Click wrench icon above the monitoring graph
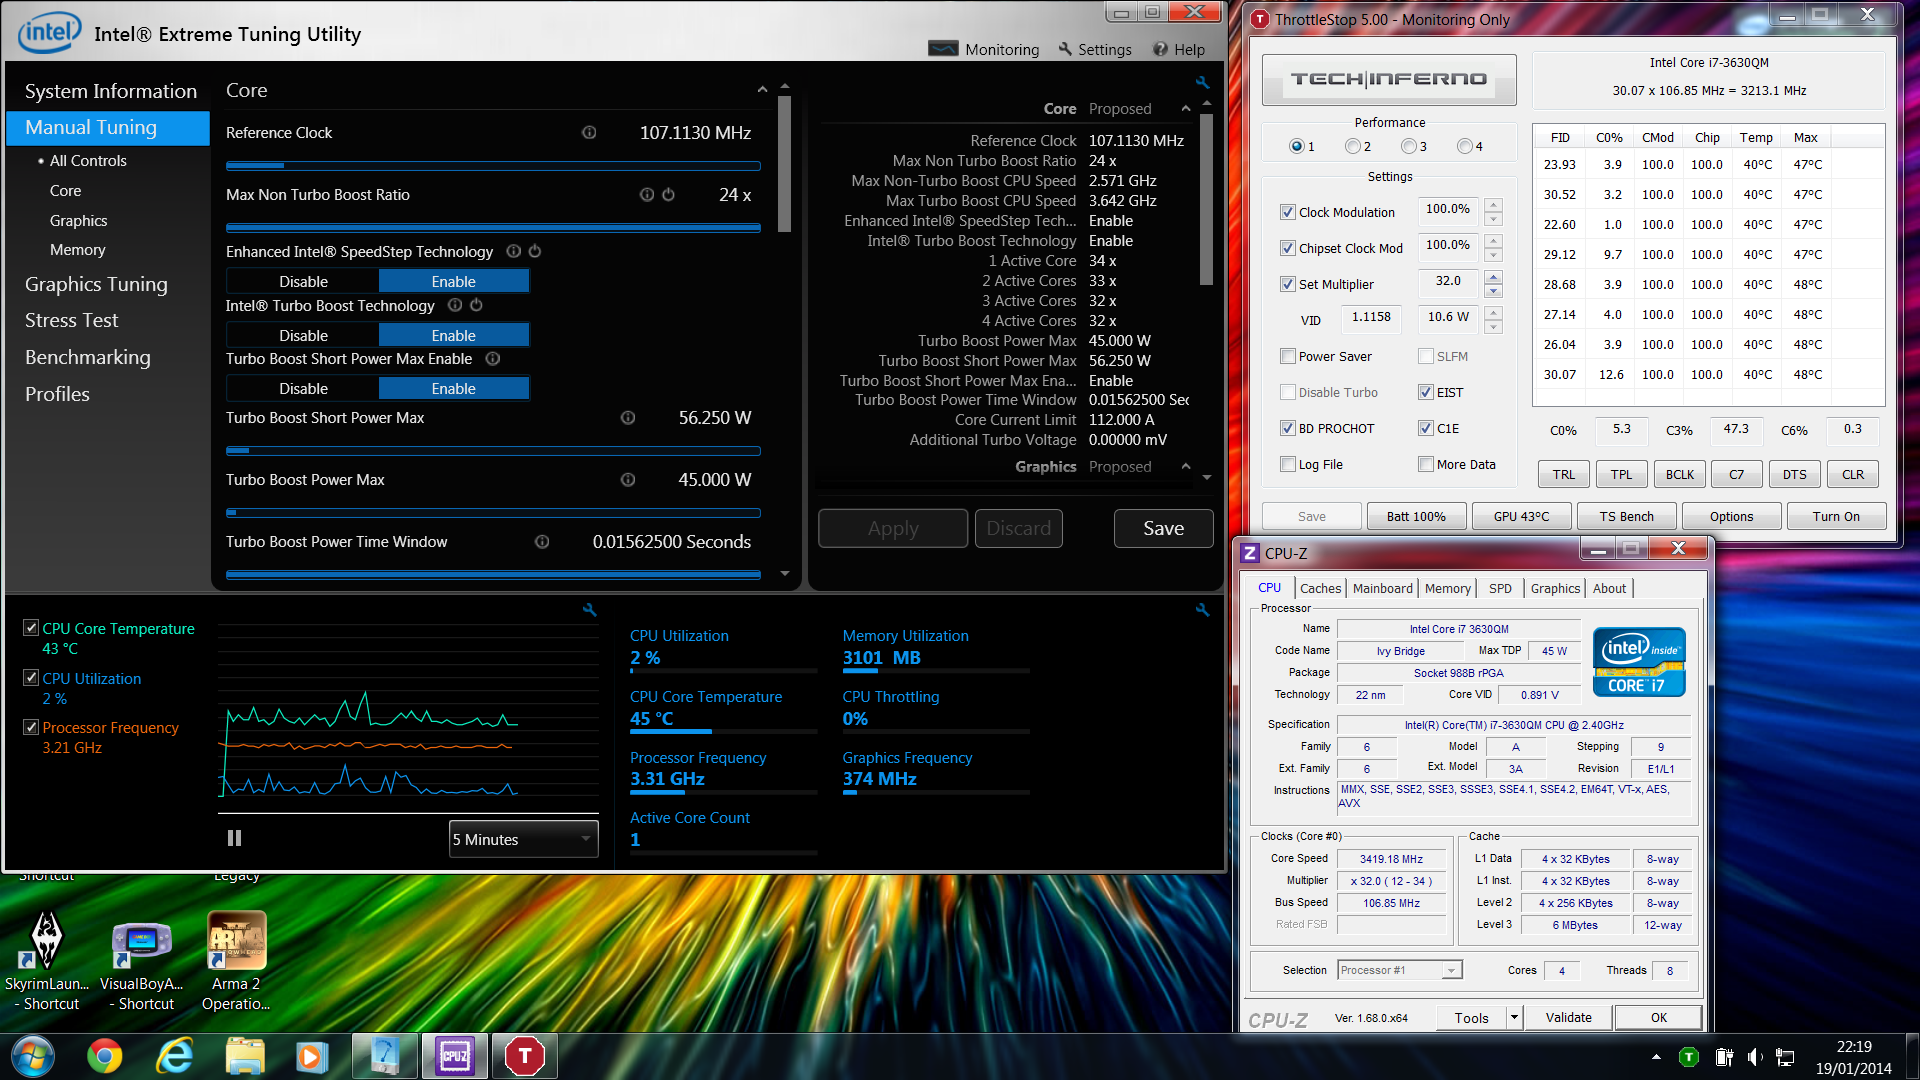 coord(589,609)
